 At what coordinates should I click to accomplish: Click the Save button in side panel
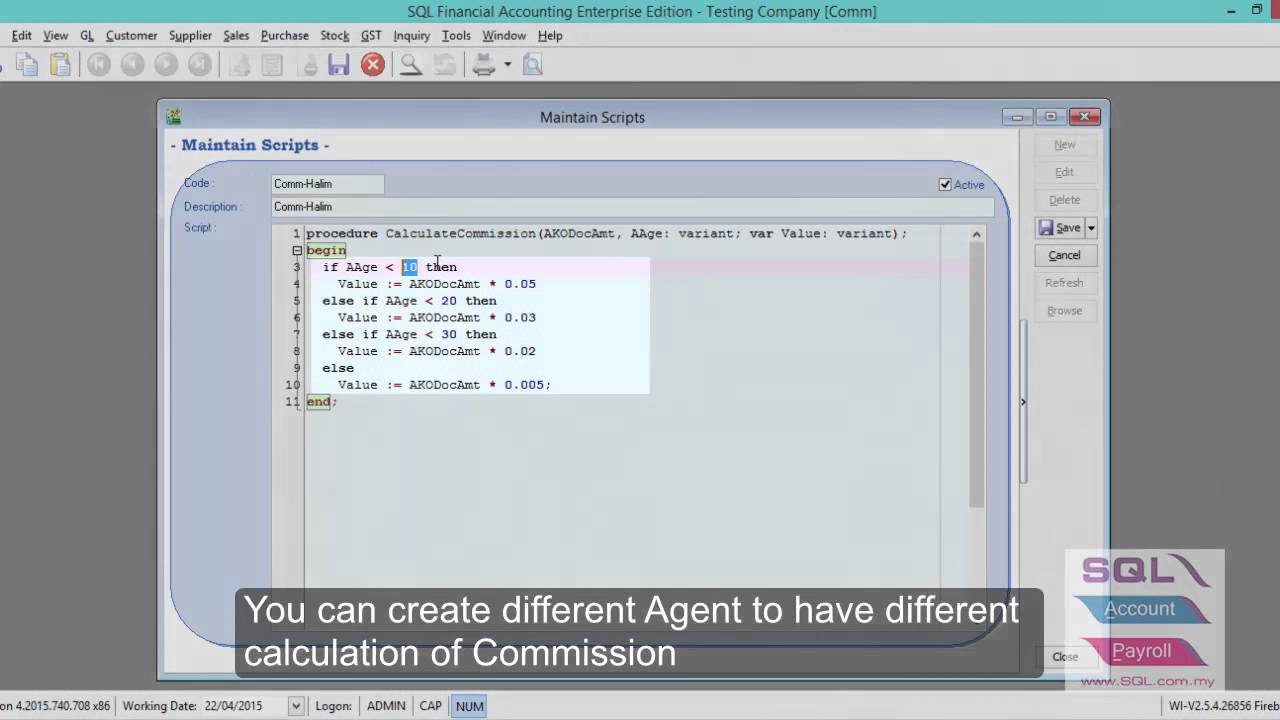[1060, 228]
